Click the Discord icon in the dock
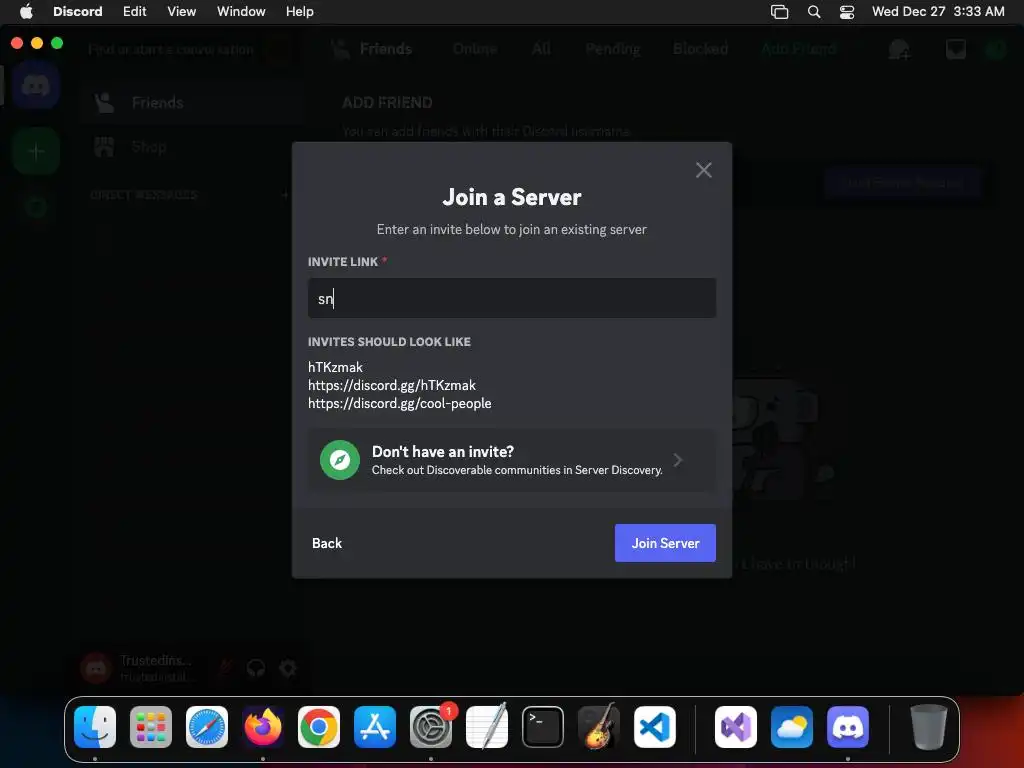Screen dimensions: 1024x768 pos(848,727)
